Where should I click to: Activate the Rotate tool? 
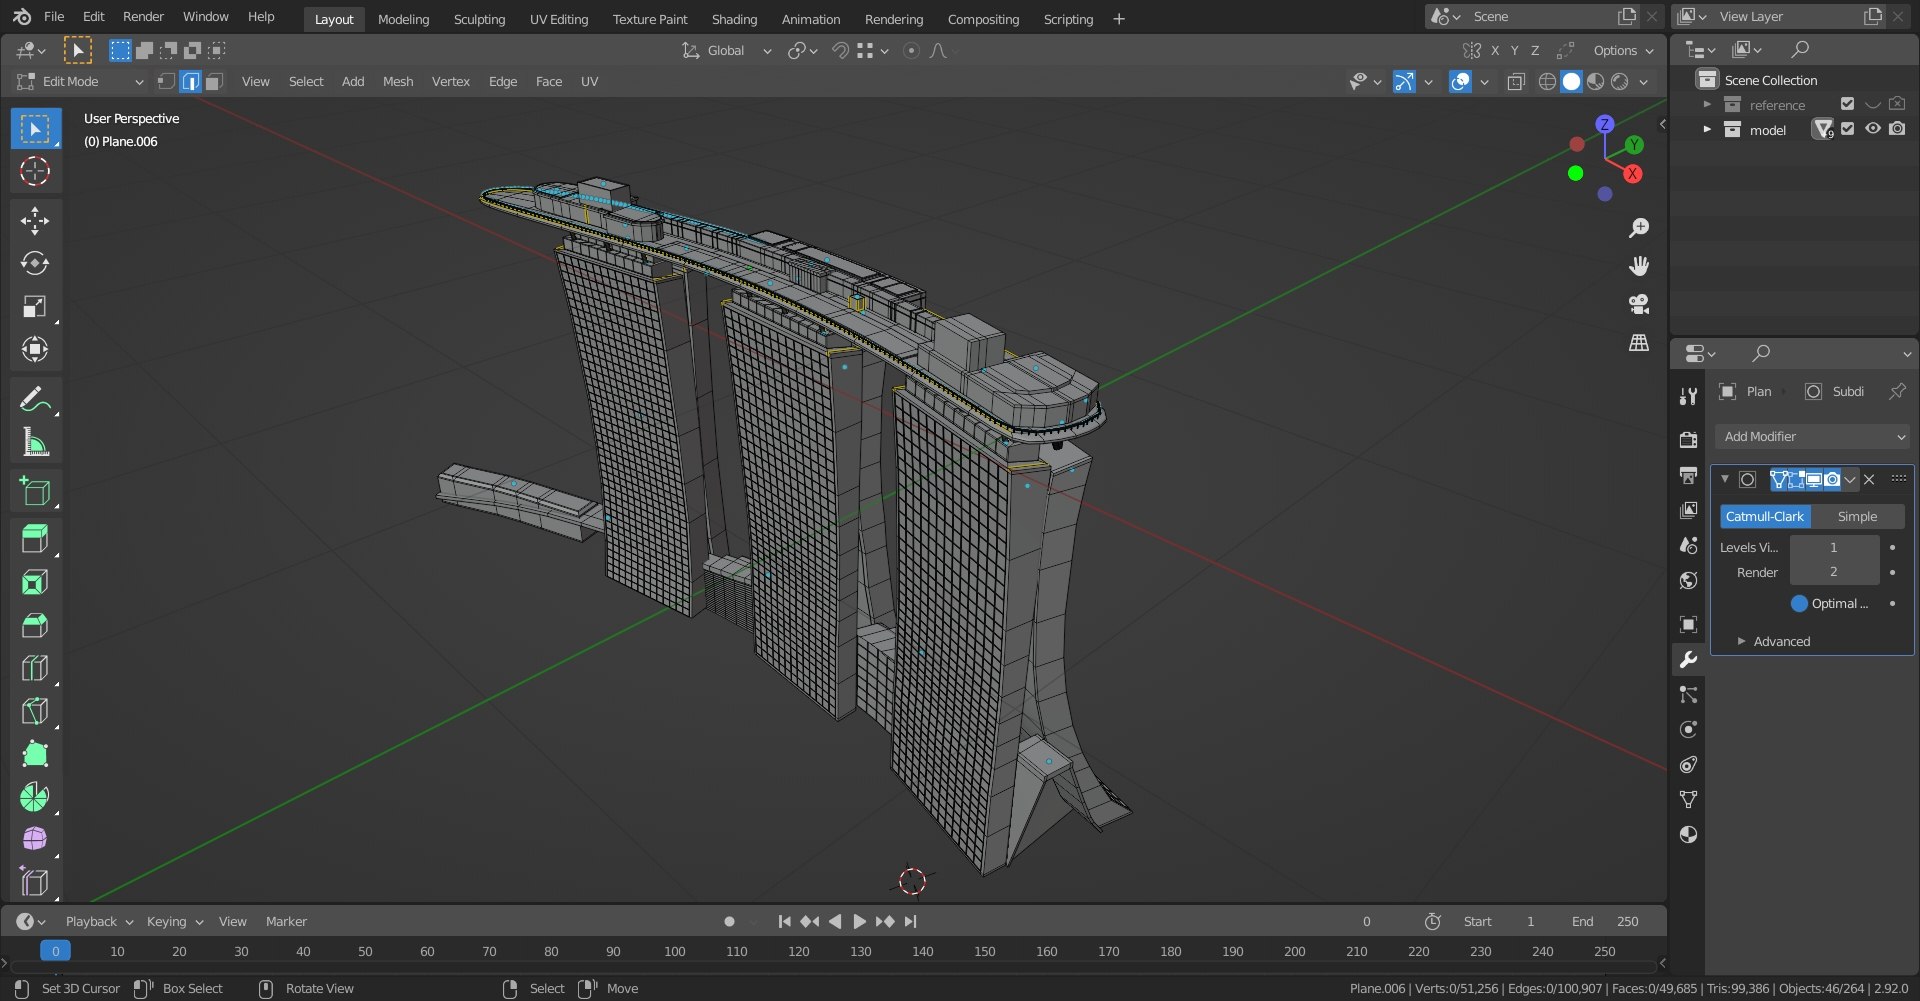(35, 264)
